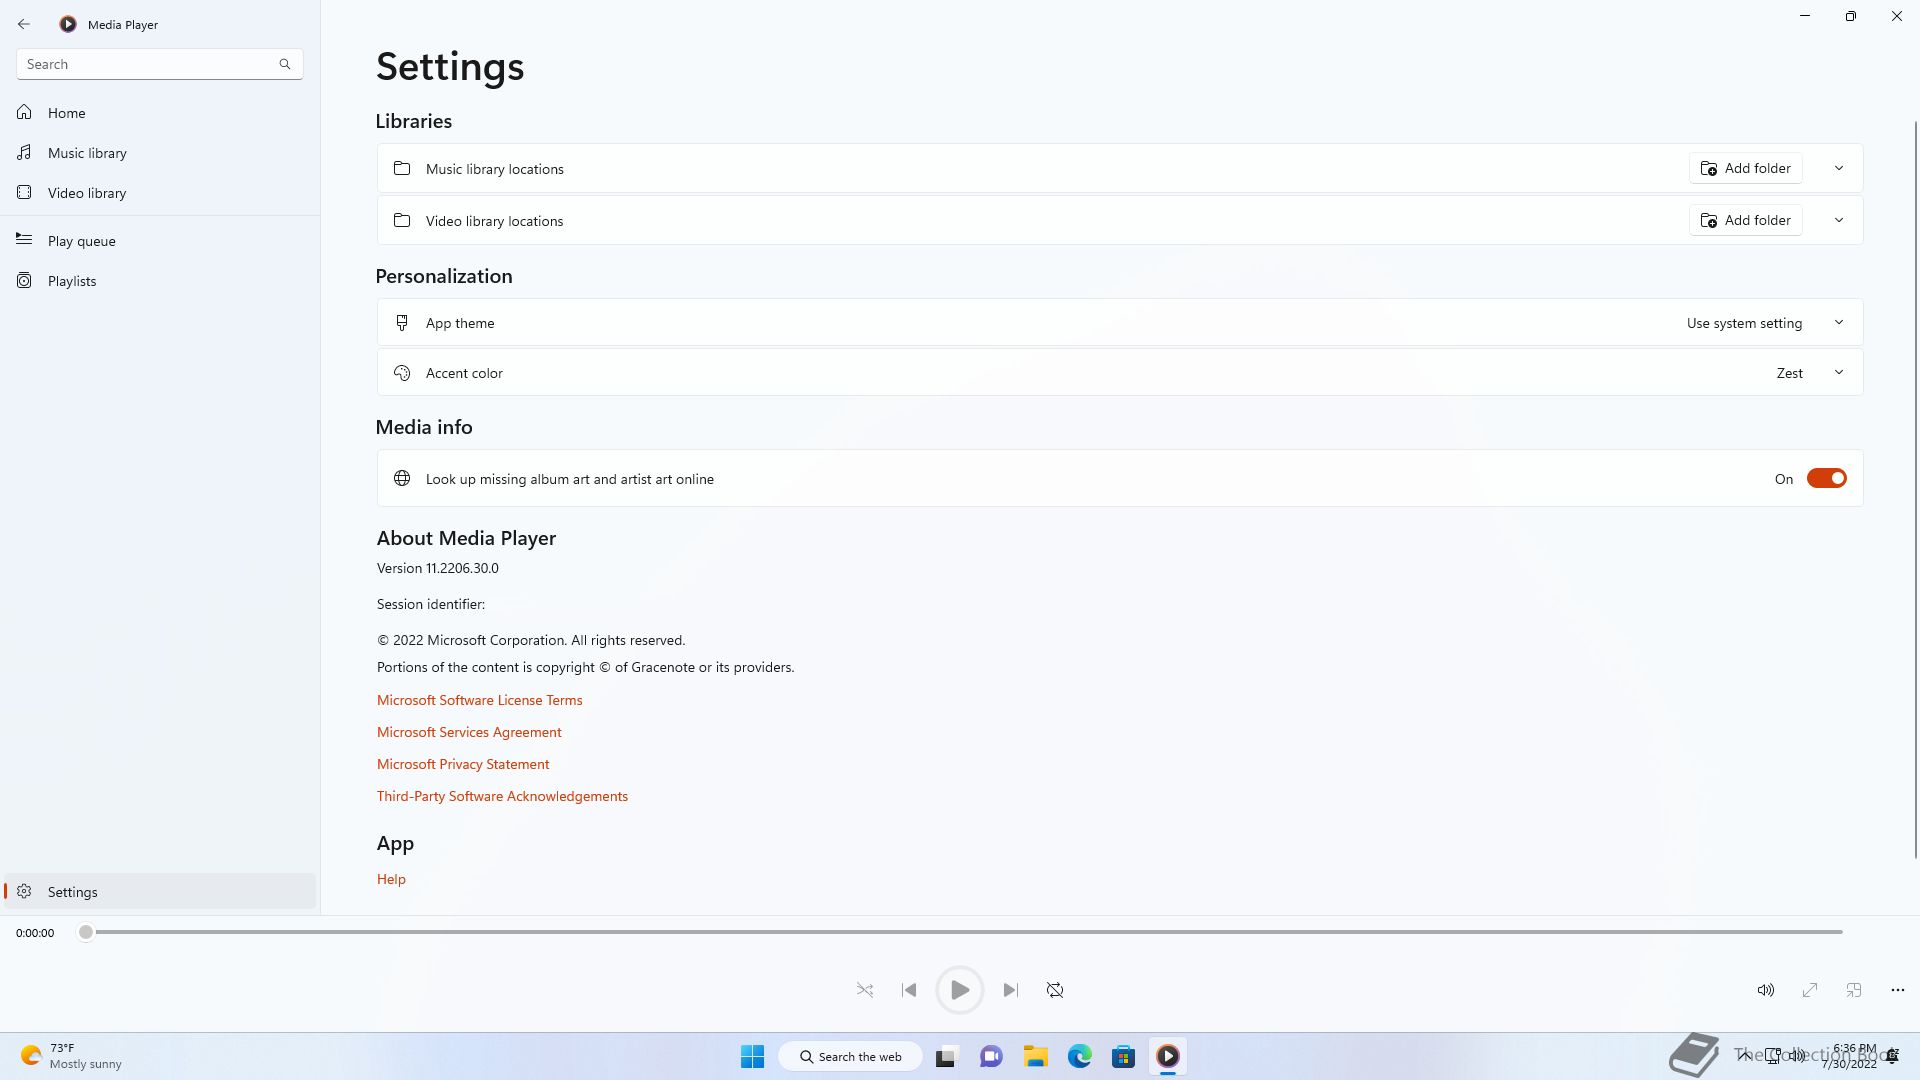This screenshot has height=1080, width=1920.
Task: Open Accent color dropdown showing Zest
Action: pyautogui.click(x=1119, y=373)
